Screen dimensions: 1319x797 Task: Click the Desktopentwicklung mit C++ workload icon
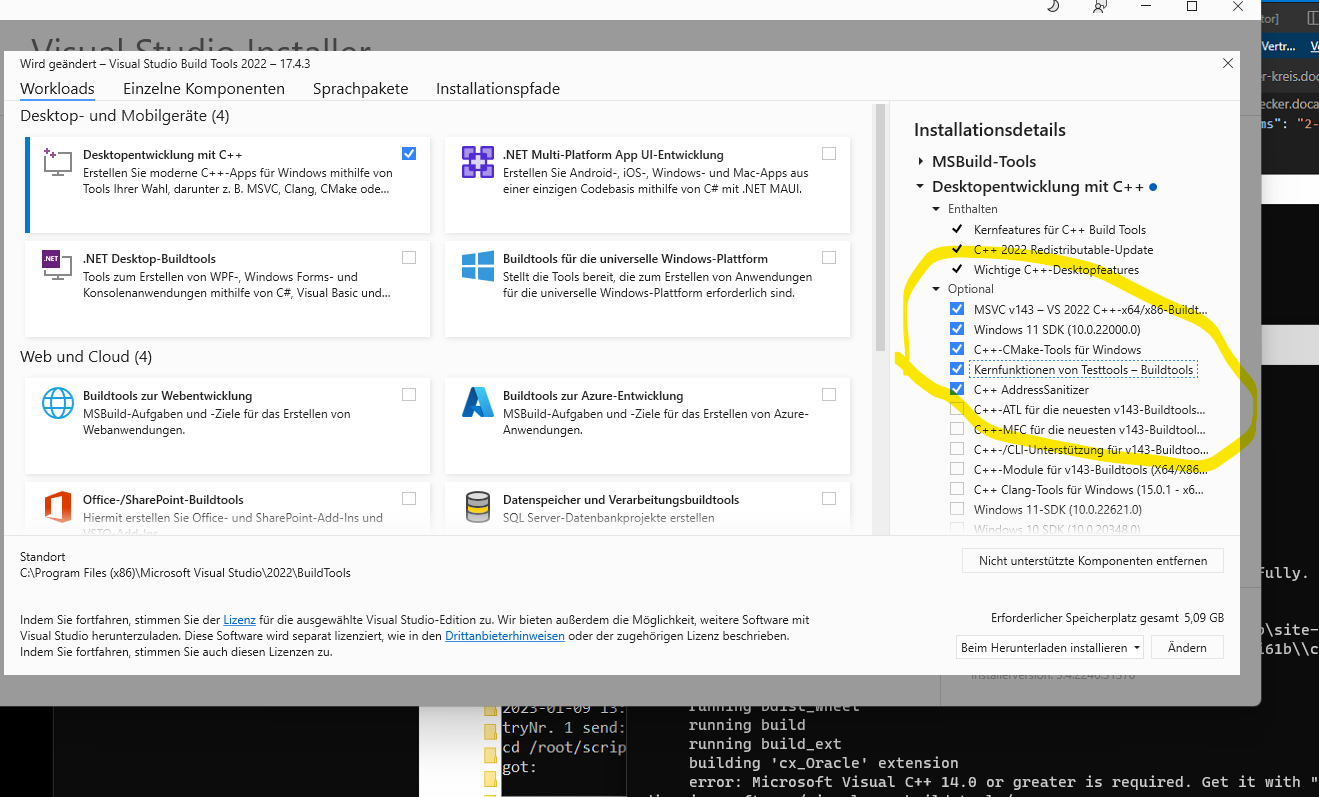(x=57, y=163)
